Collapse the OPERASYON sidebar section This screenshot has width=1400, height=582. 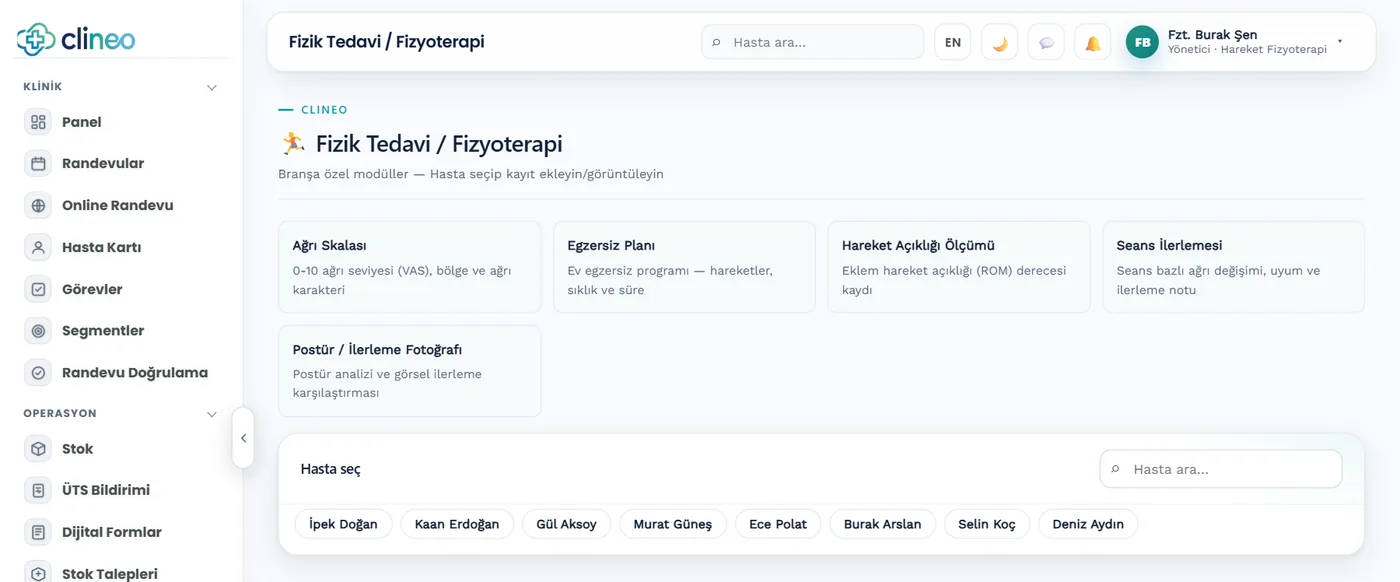[212, 413]
